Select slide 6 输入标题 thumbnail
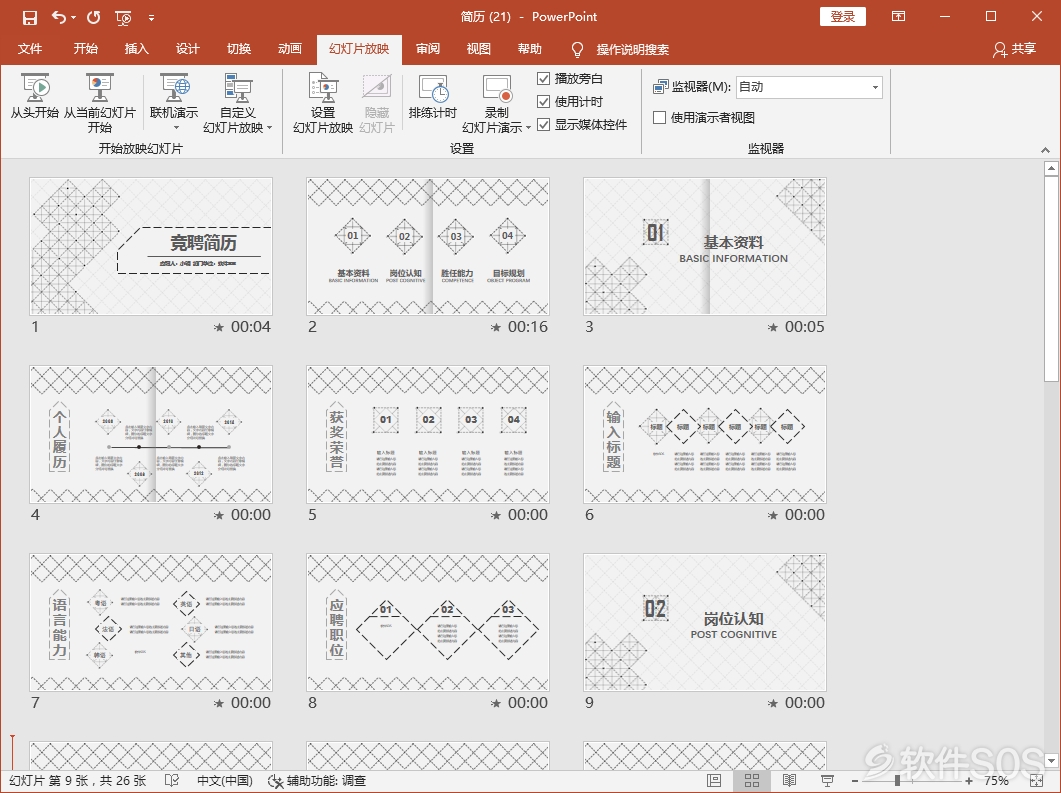Viewport: 1061px width, 793px height. click(705, 434)
